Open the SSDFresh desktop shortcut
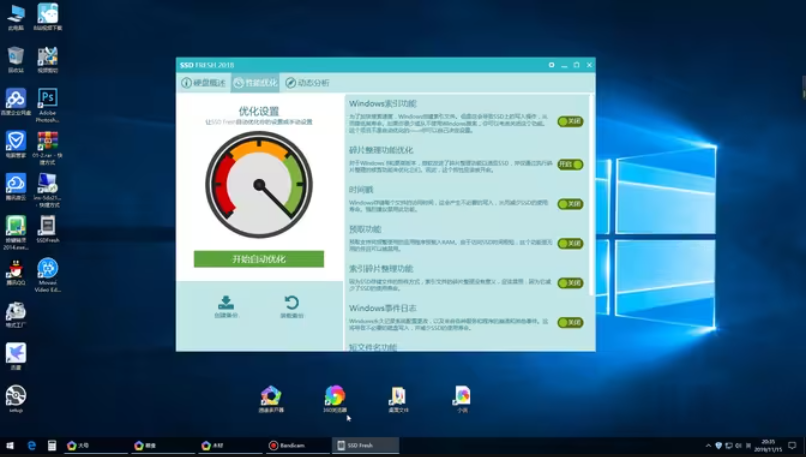This screenshot has width=806, height=457. pyautogui.click(x=47, y=229)
